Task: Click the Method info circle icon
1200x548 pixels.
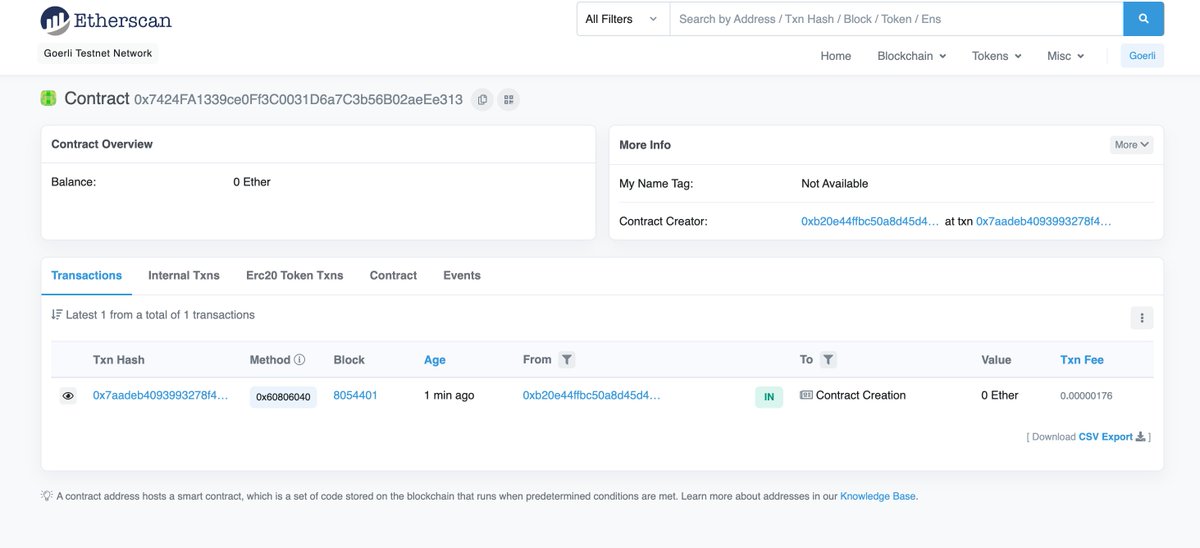Action: (x=300, y=360)
